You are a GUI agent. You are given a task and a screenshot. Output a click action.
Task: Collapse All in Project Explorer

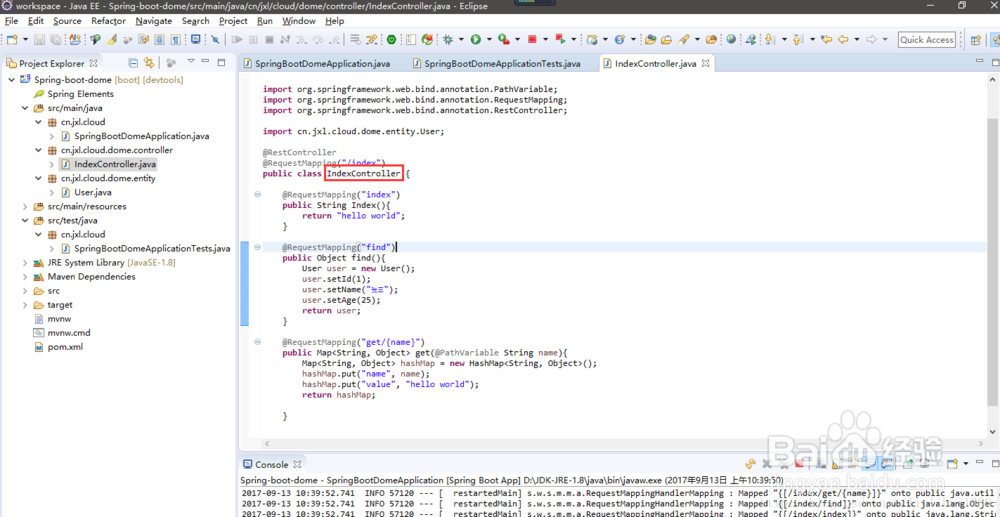tap(133, 63)
